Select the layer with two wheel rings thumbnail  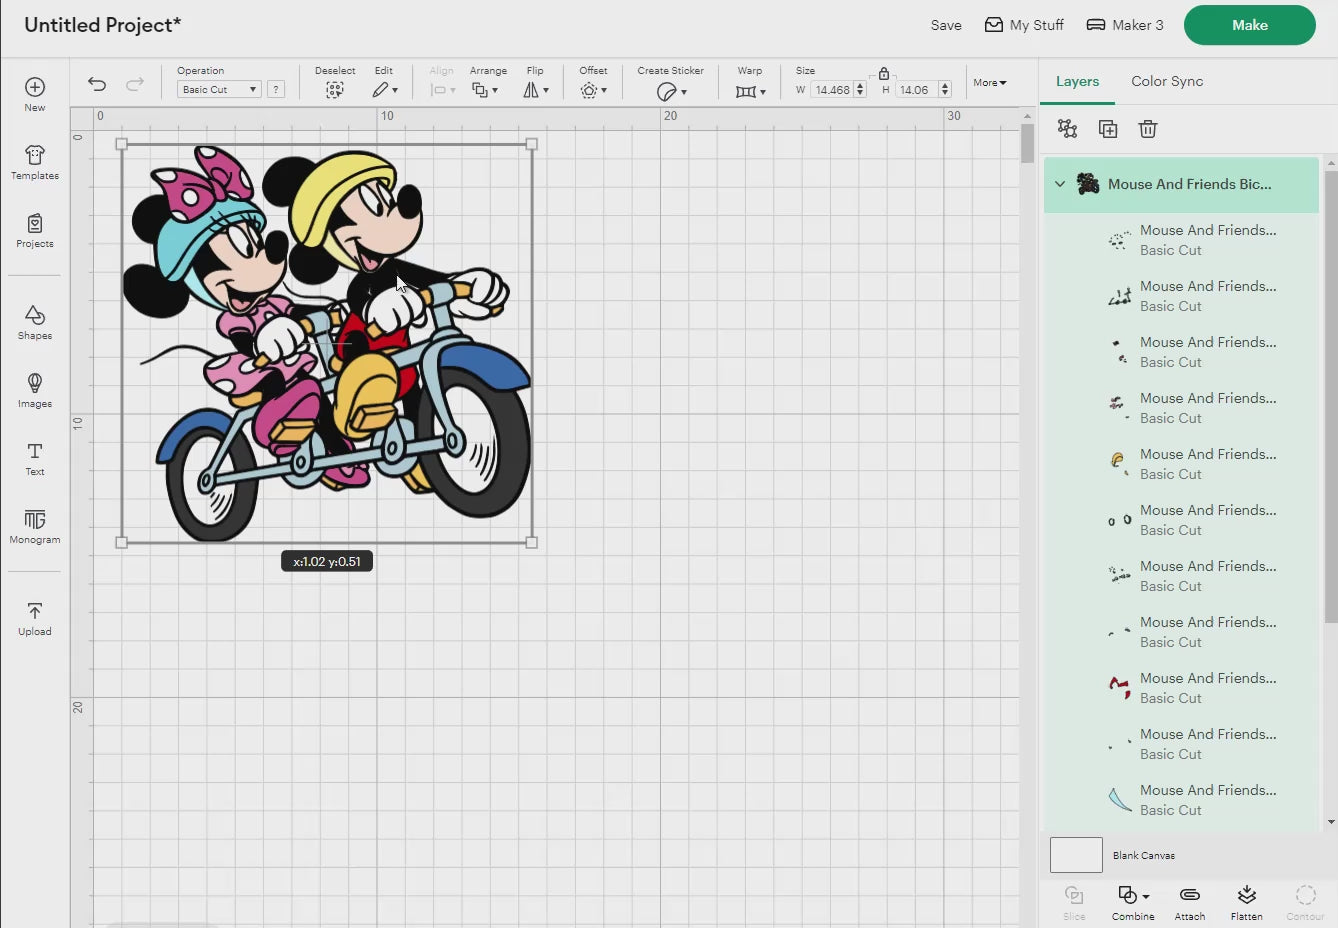1181,520
